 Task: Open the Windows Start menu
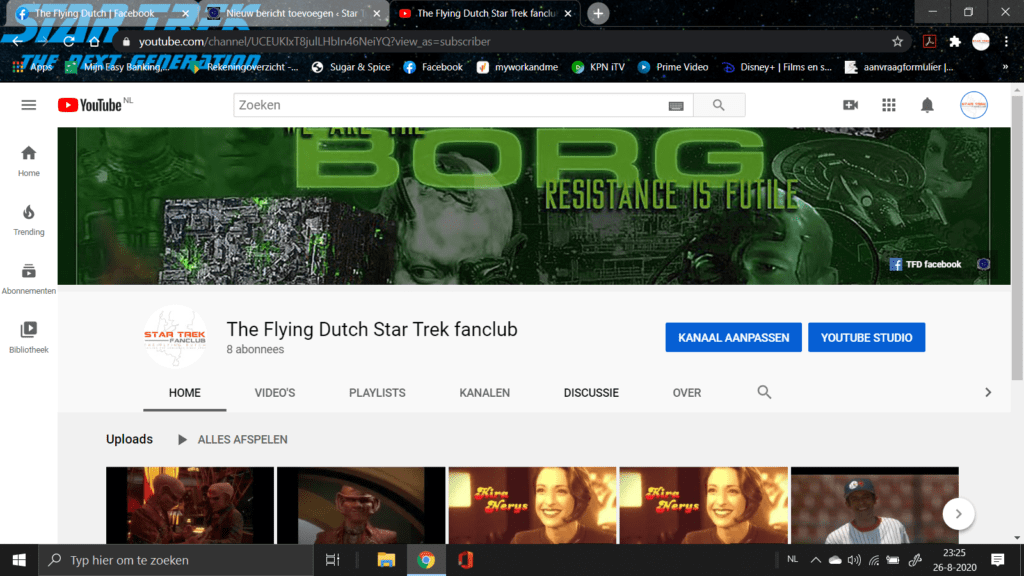click(x=19, y=560)
